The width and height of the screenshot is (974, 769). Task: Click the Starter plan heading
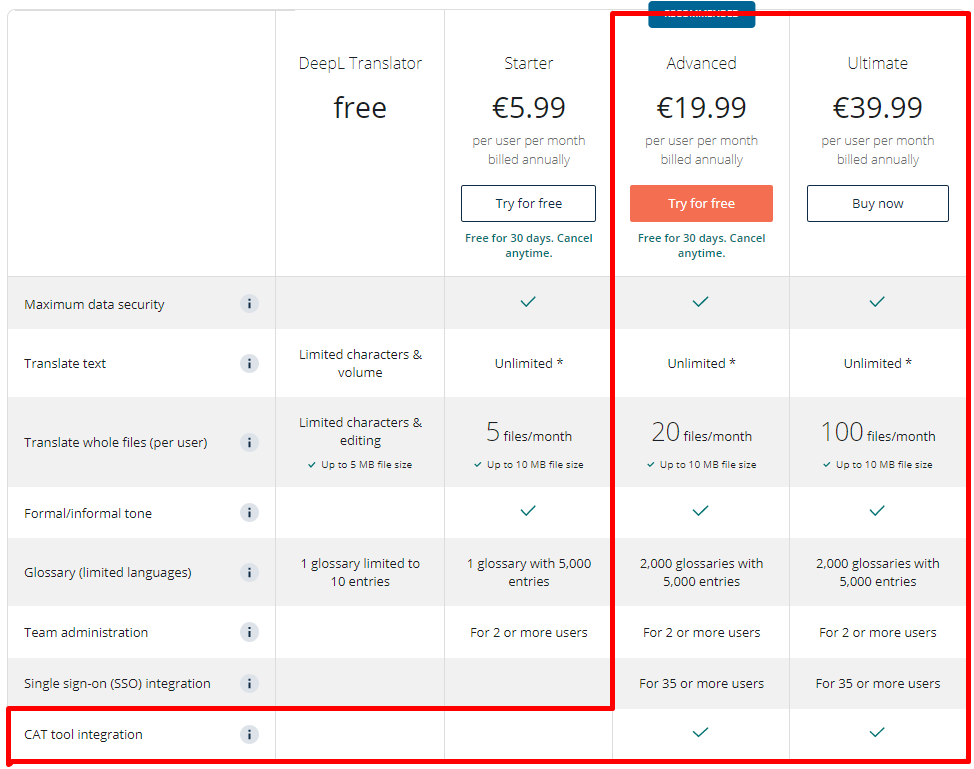point(528,63)
